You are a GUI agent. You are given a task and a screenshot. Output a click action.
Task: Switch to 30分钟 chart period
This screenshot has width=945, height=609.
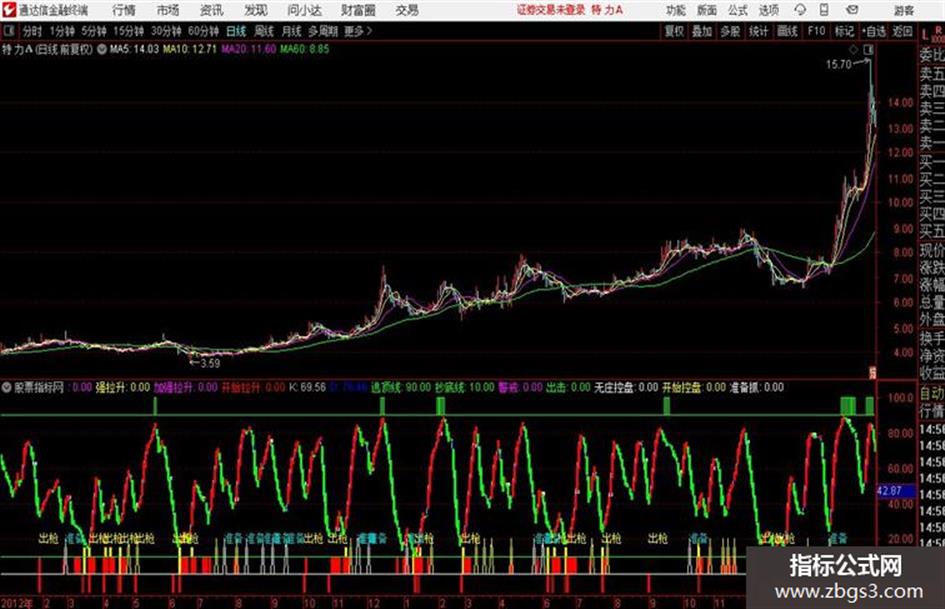(166, 31)
